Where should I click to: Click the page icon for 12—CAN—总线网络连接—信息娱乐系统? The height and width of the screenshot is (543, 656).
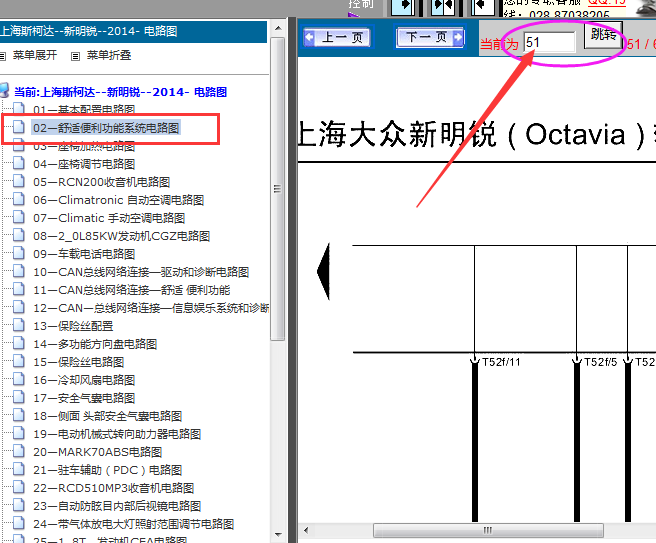click(x=18, y=307)
